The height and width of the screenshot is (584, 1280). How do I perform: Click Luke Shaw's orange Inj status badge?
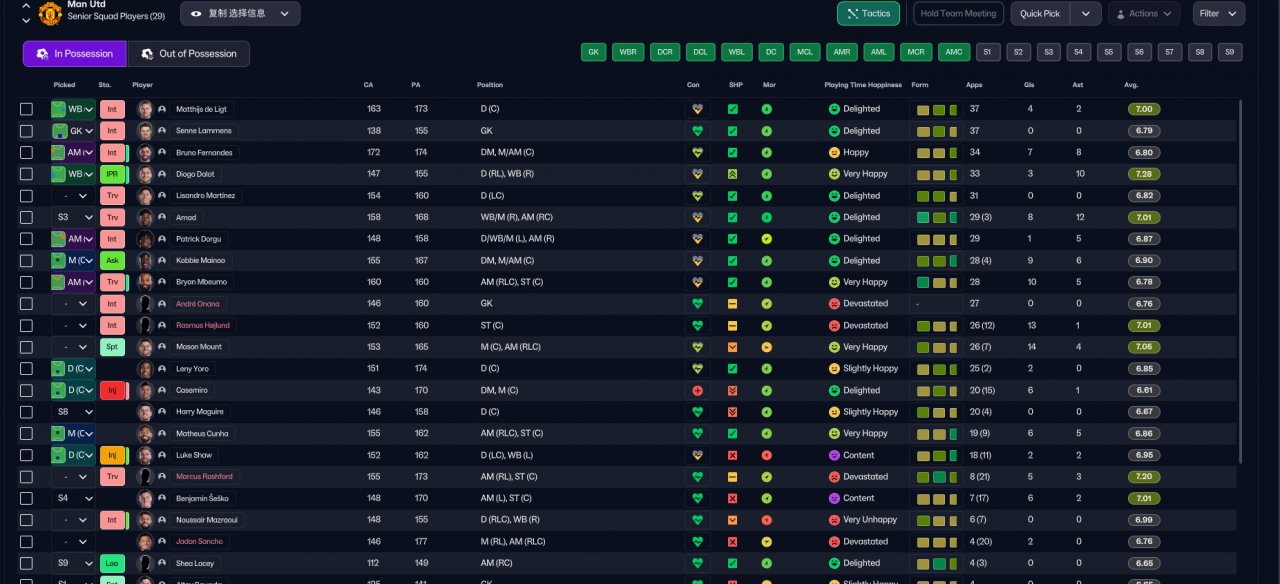click(x=112, y=455)
